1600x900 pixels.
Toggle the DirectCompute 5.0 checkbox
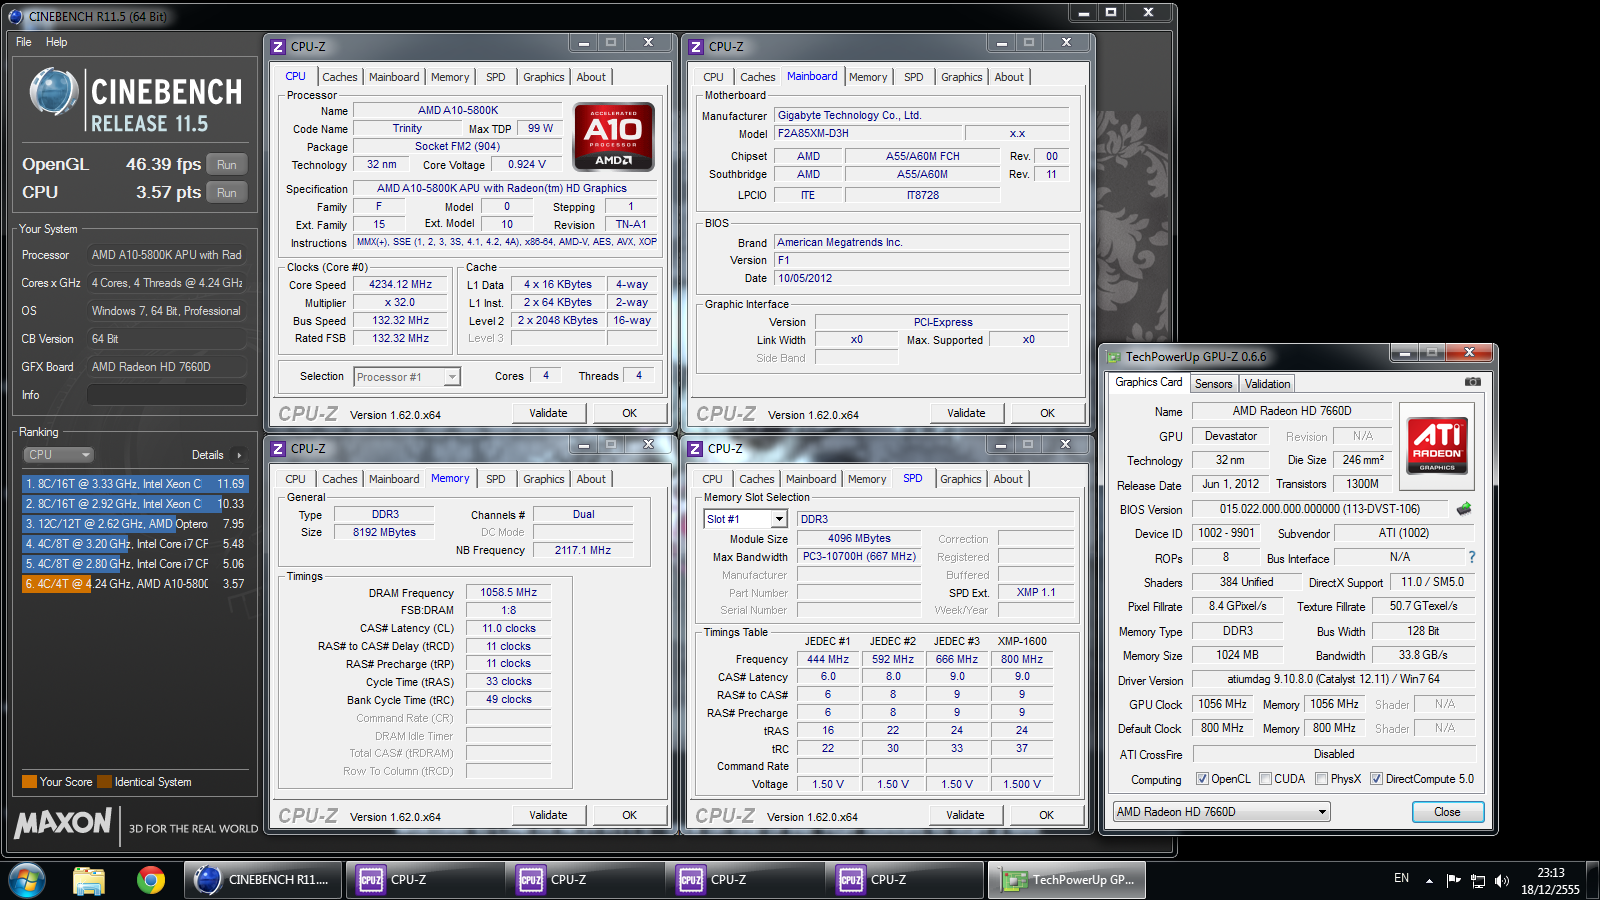1376,779
